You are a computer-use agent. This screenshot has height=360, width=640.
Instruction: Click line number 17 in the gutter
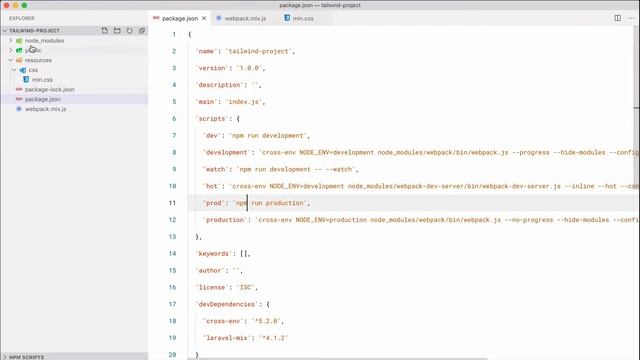click(x=172, y=304)
